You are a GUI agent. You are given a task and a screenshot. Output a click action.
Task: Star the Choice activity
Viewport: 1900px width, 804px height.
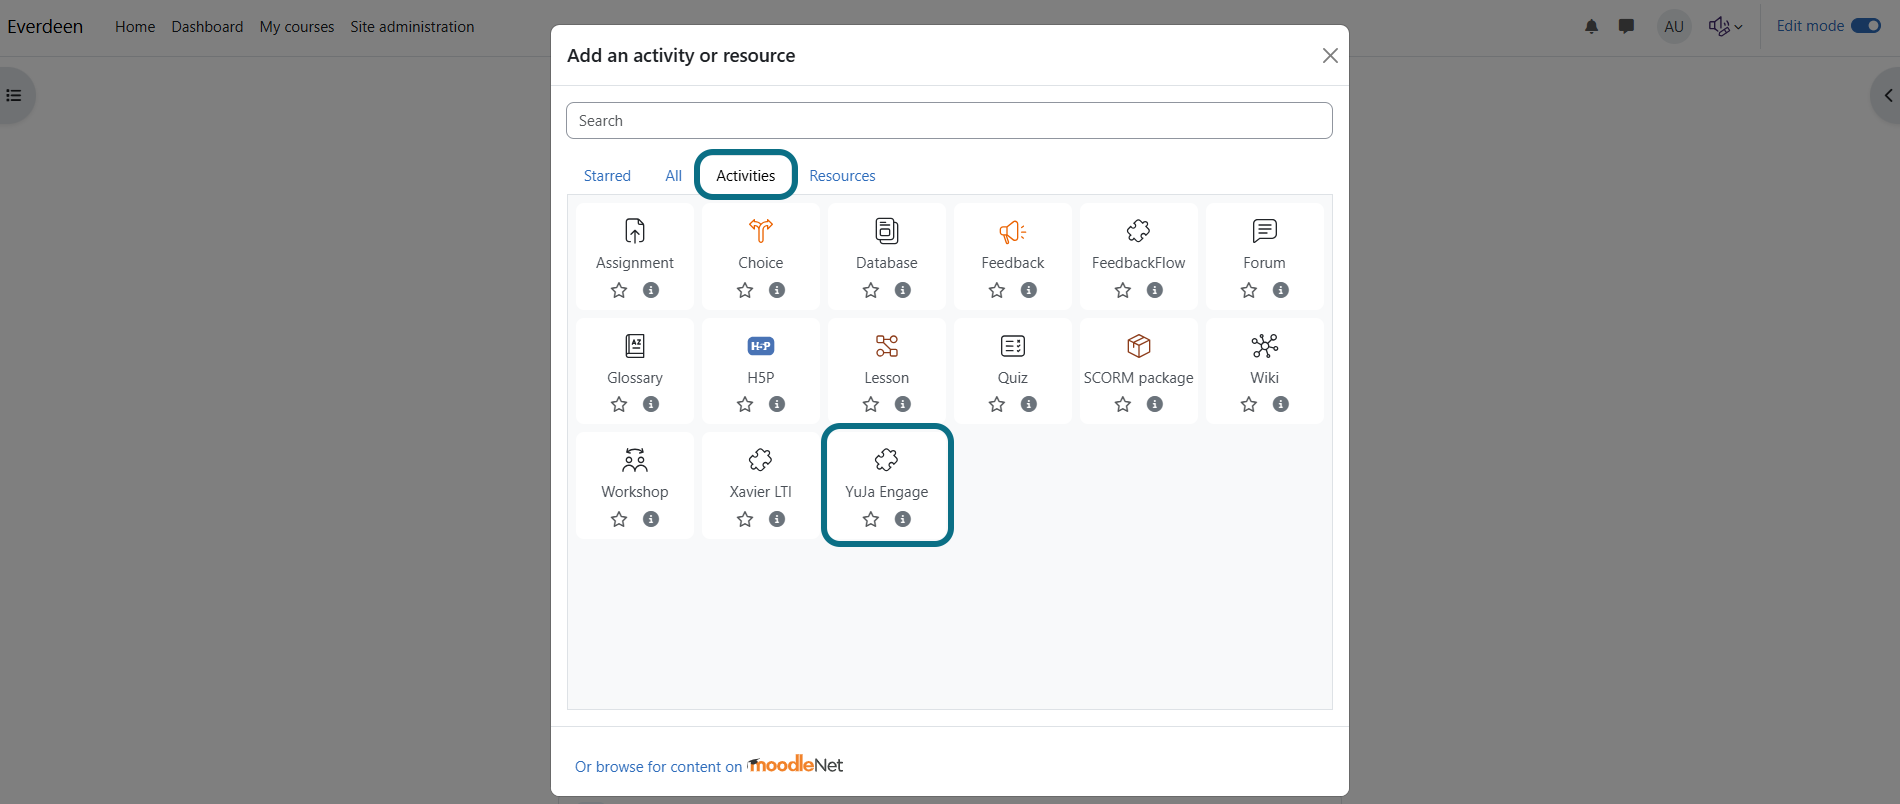coord(745,290)
